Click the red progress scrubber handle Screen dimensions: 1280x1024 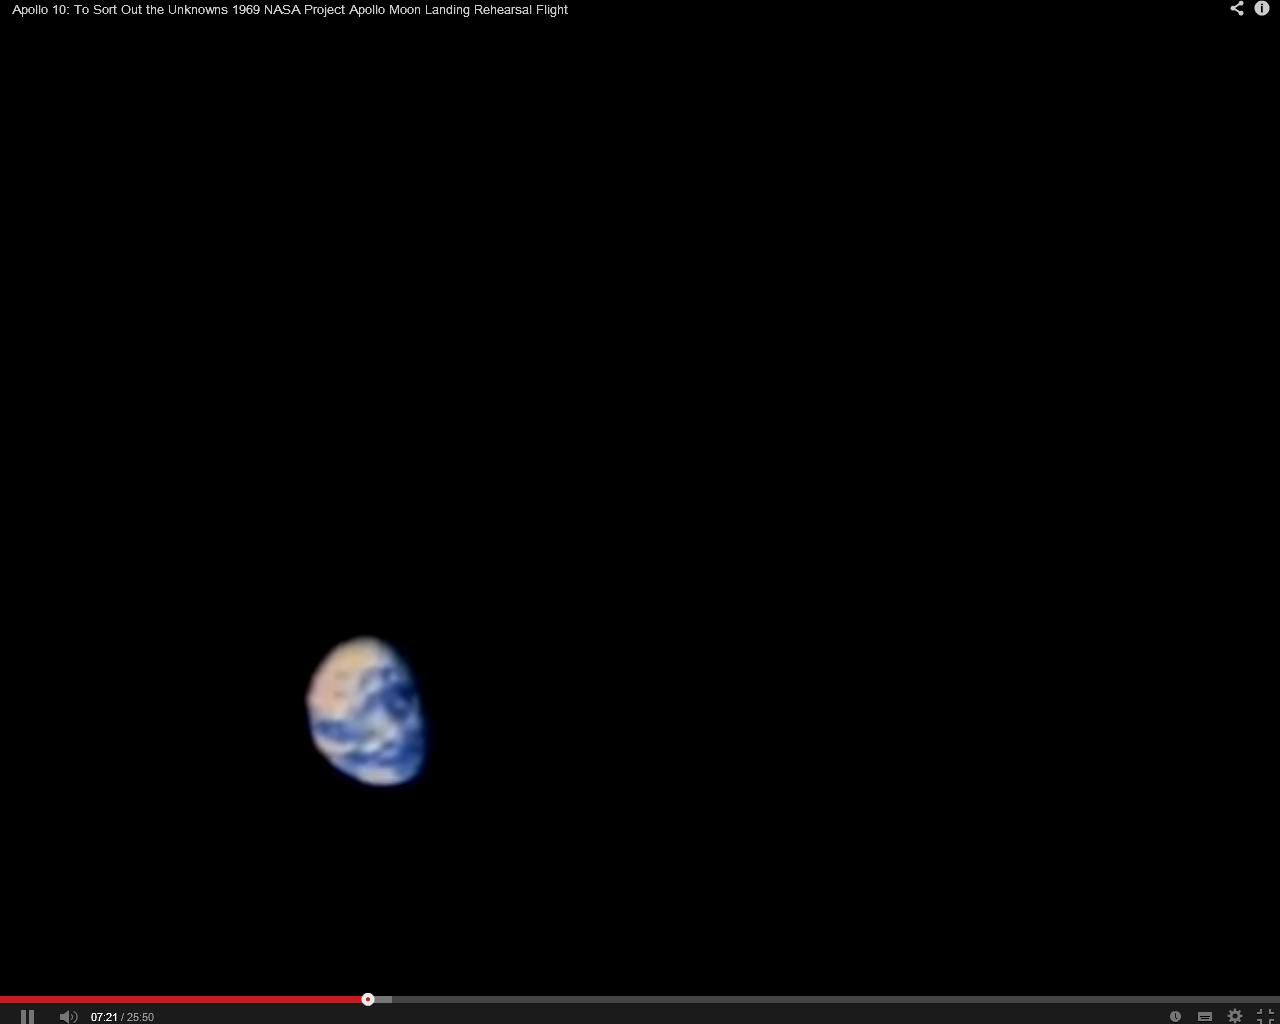(x=368, y=999)
